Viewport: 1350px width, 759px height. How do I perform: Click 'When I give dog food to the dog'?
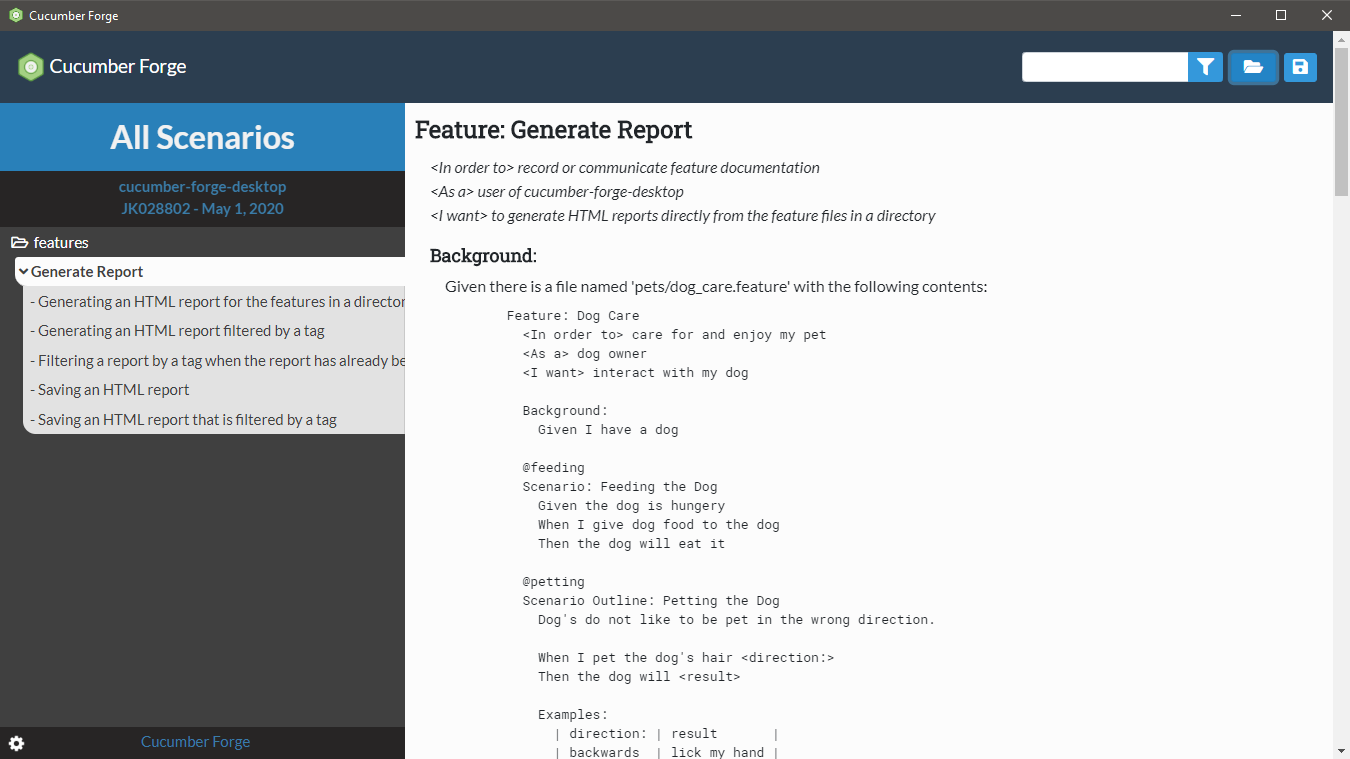(x=659, y=525)
